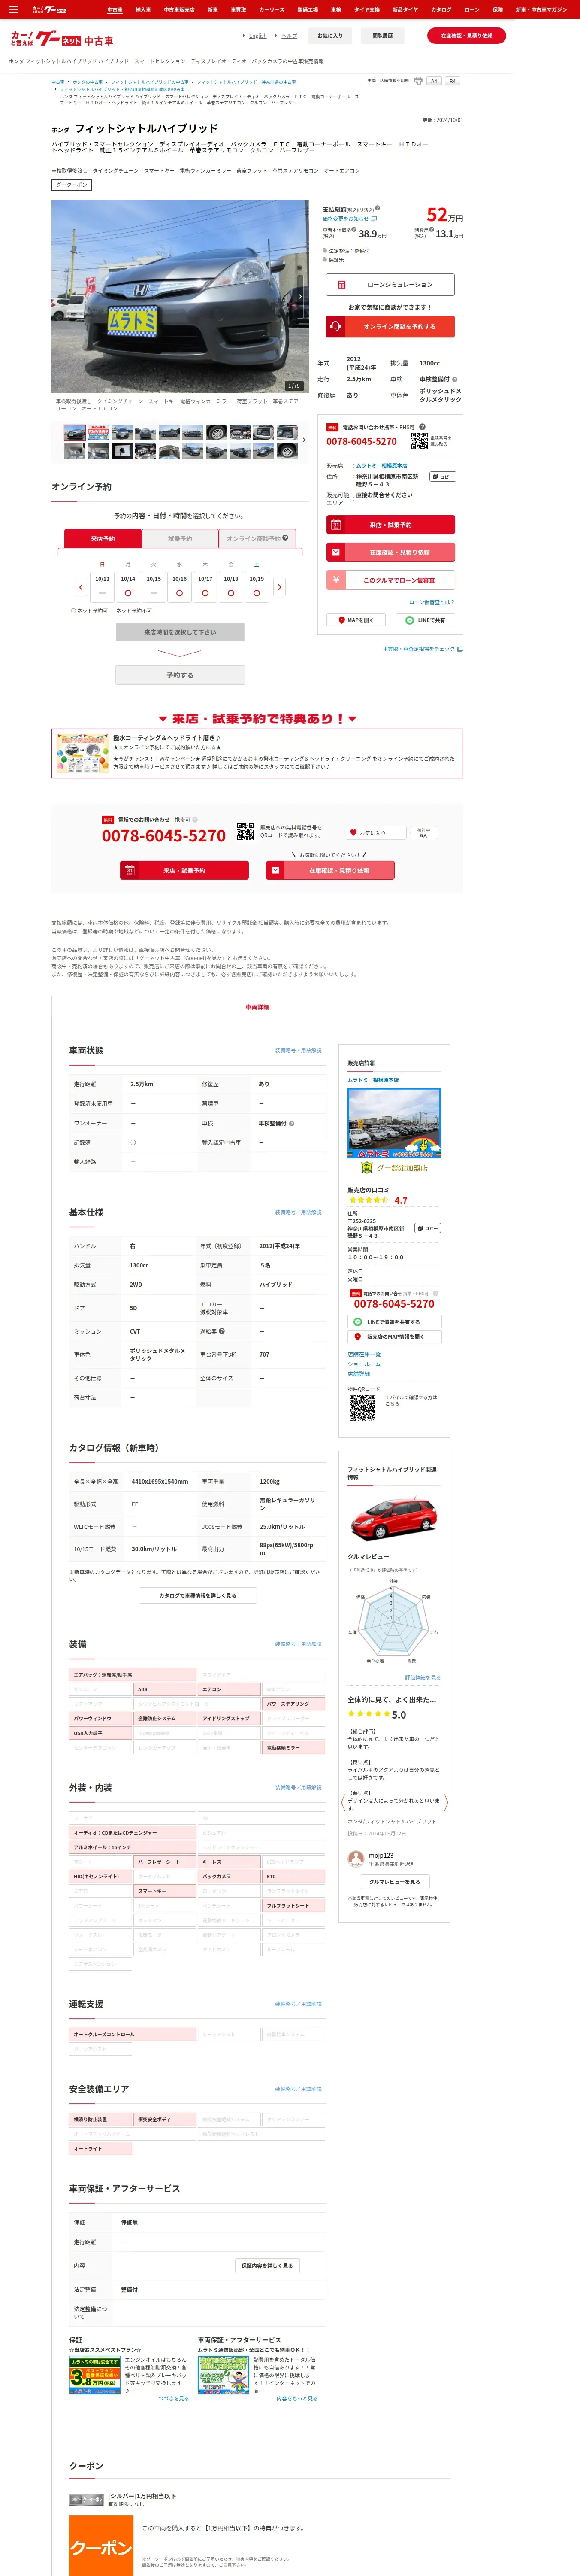
Task: Select the 10/14 reservation date circle
Action: (128, 593)
